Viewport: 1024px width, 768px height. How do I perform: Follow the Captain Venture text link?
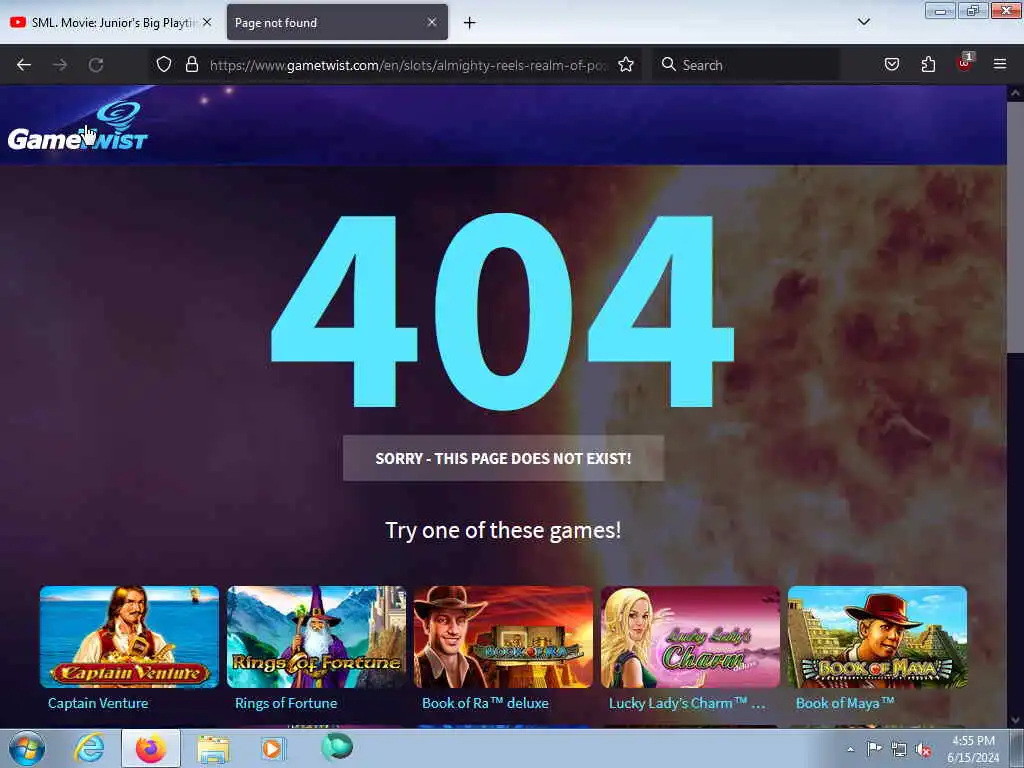coord(98,703)
